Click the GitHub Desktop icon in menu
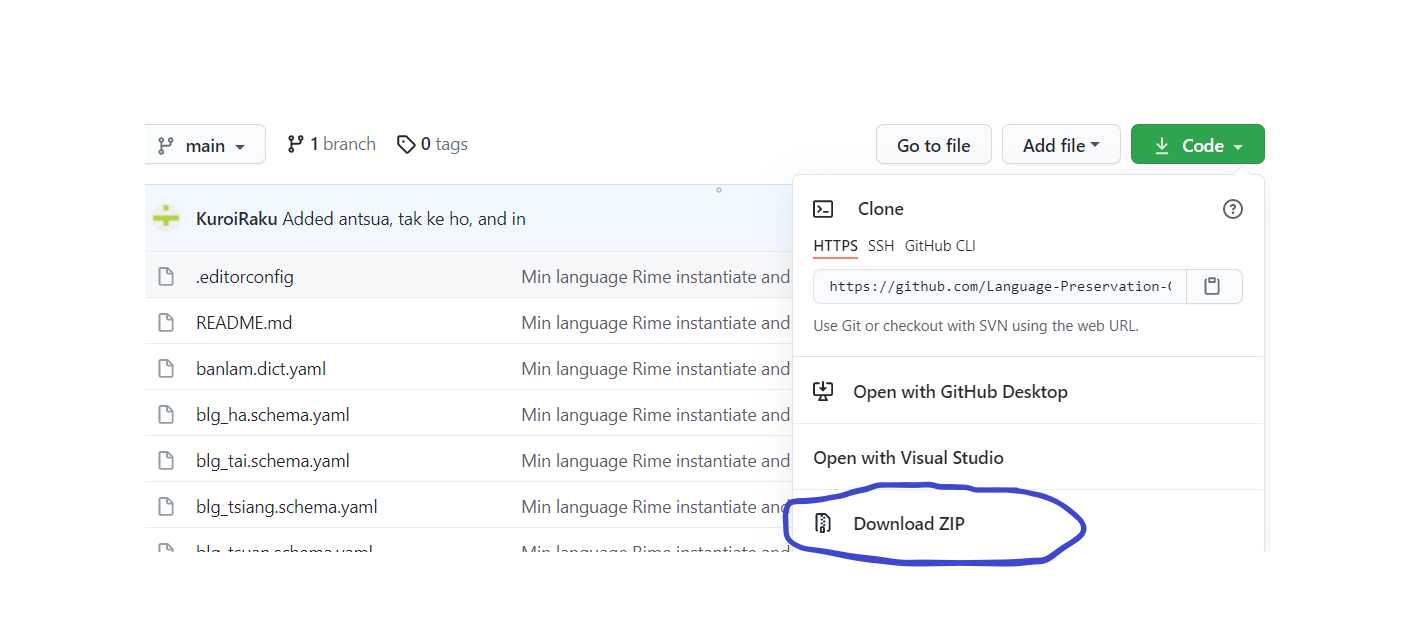Image resolution: width=1416 pixels, height=640 pixels. (x=823, y=391)
